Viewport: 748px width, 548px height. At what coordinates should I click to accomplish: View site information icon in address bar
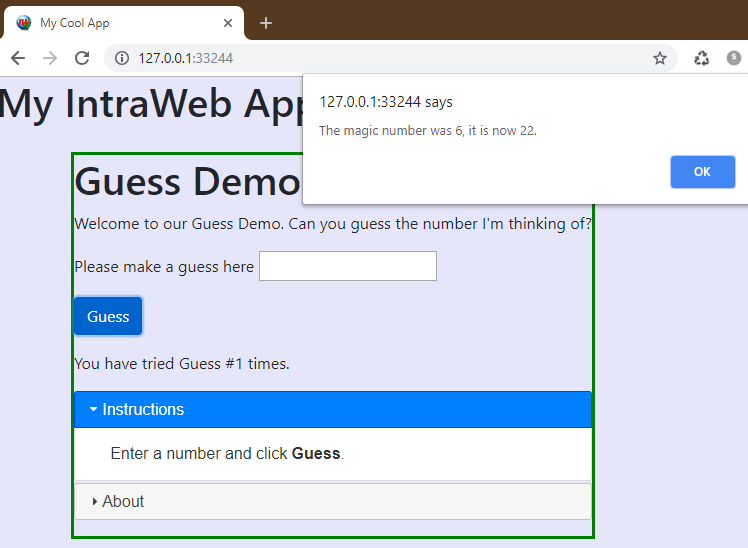(x=122, y=58)
